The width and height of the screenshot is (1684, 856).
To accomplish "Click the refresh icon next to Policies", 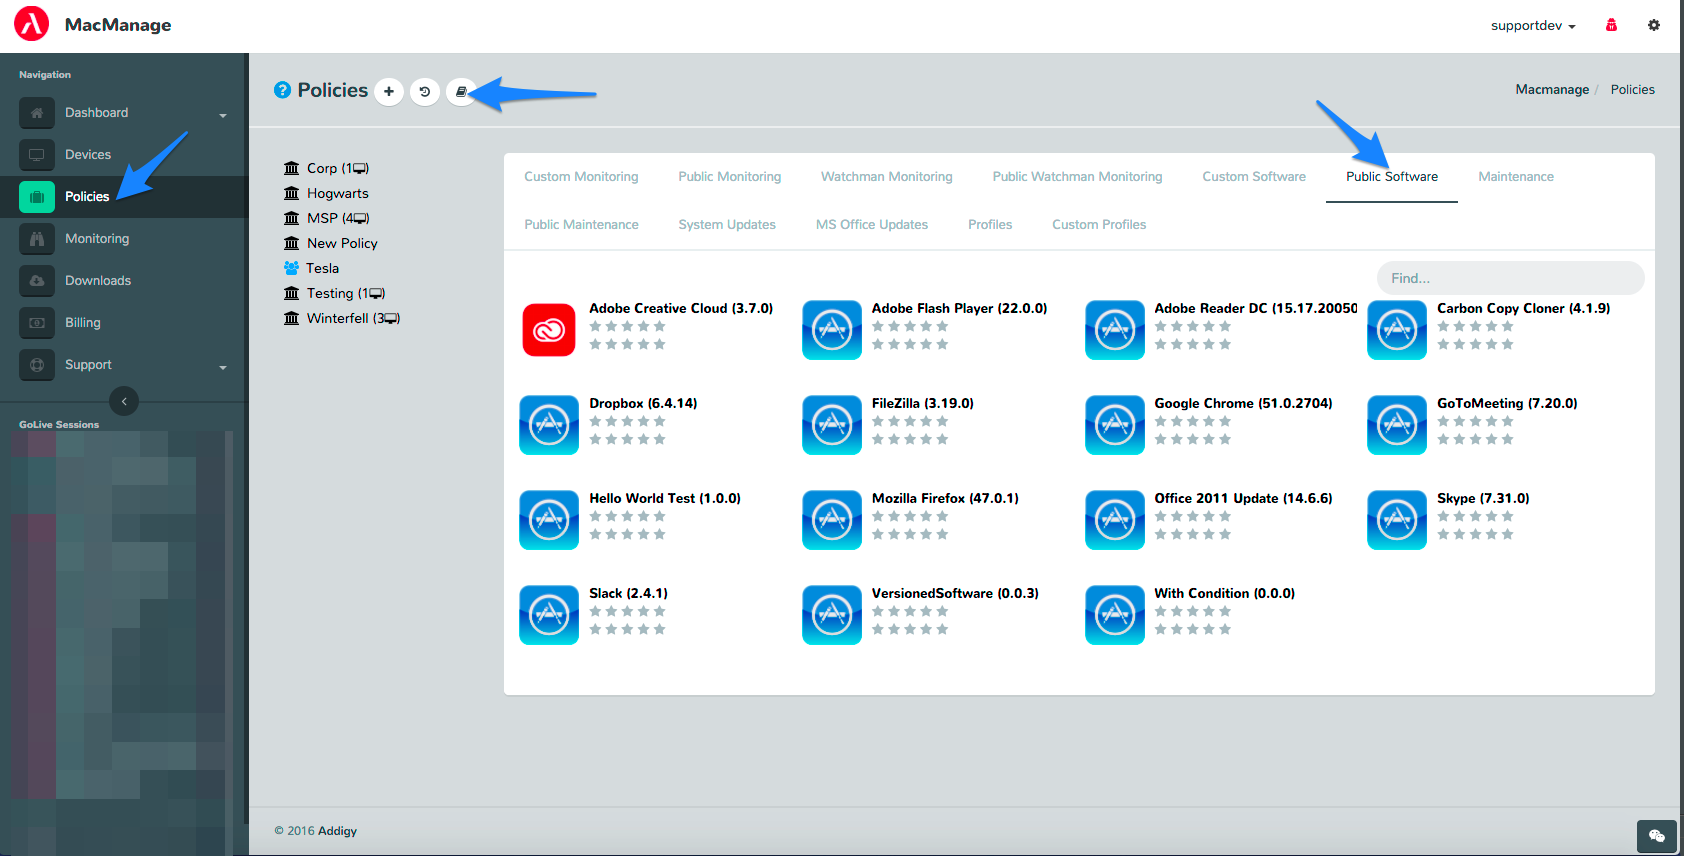I will 425,92.
